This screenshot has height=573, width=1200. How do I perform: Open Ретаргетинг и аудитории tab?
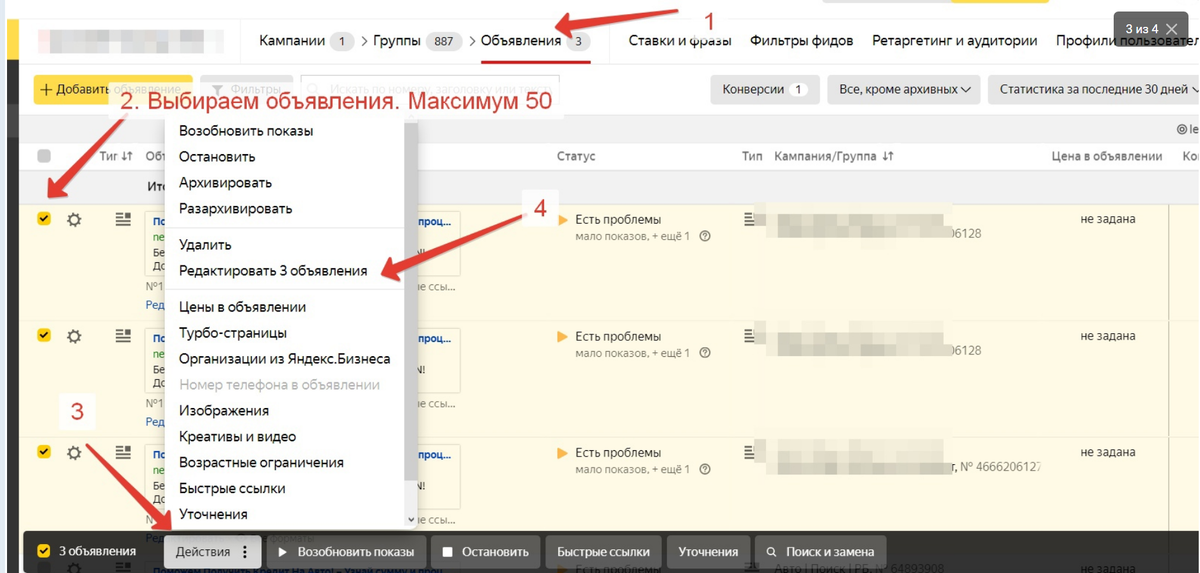954,41
